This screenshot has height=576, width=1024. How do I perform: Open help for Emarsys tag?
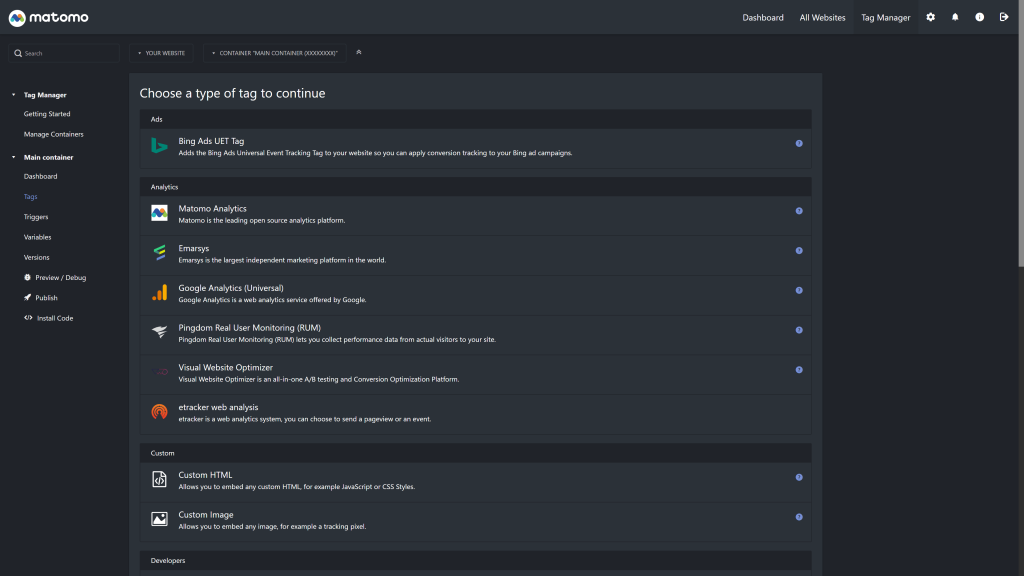(799, 251)
